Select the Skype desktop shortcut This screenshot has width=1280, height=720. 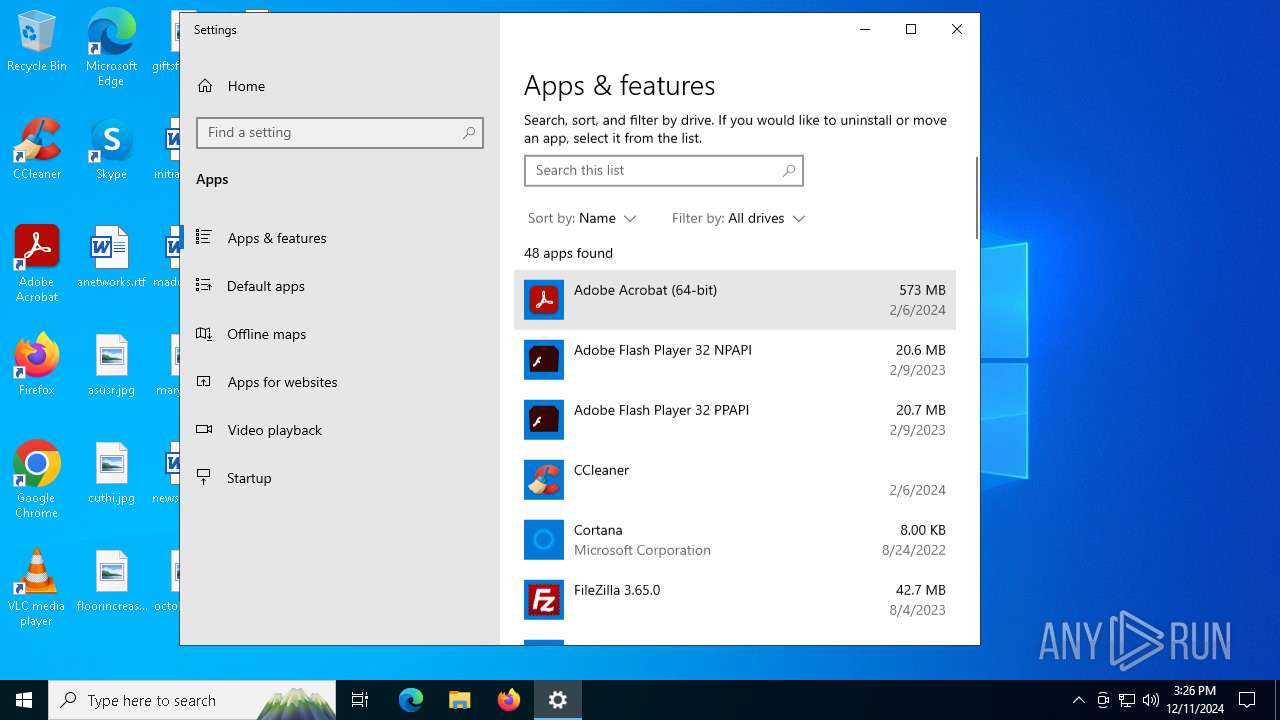(x=111, y=150)
